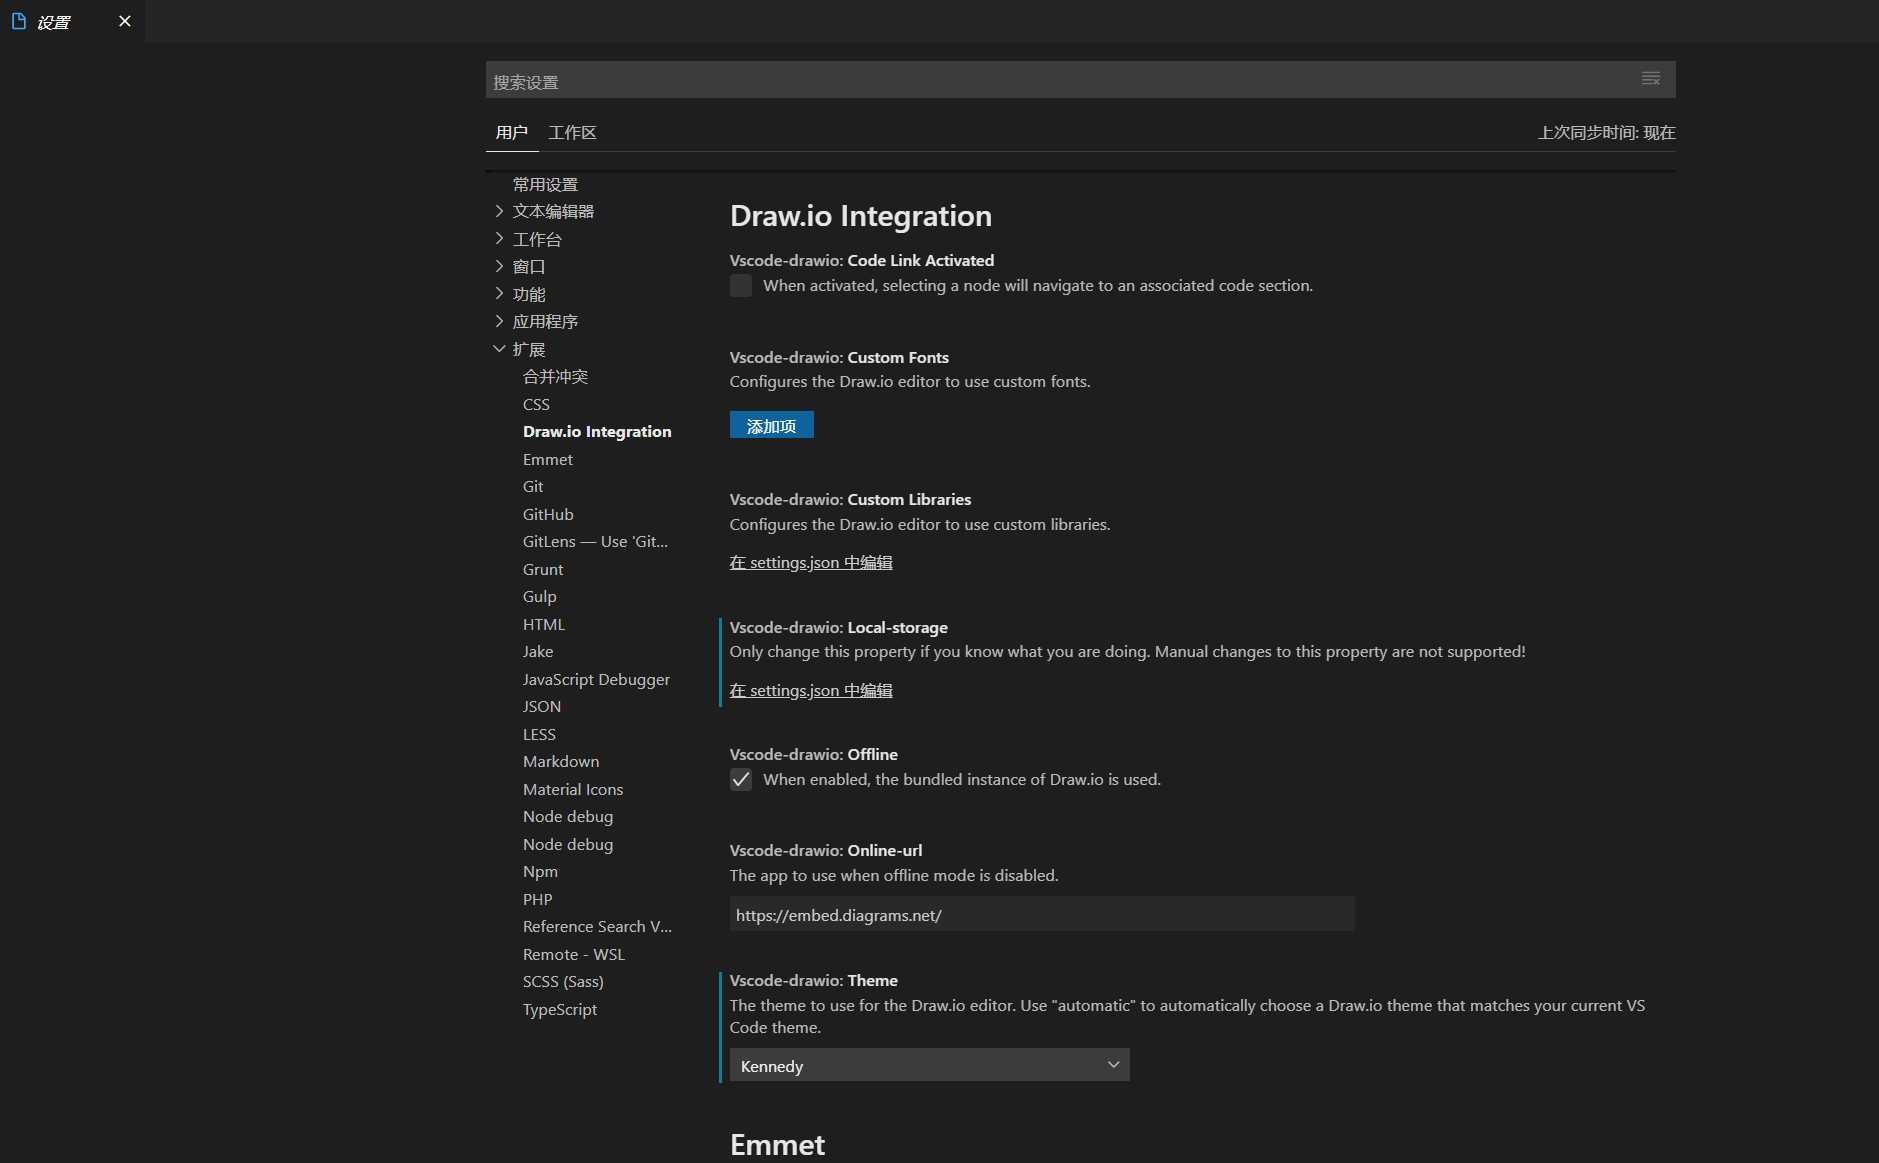Close the 设置 editor tab
The image size is (1879, 1163).
pyautogui.click(x=125, y=21)
